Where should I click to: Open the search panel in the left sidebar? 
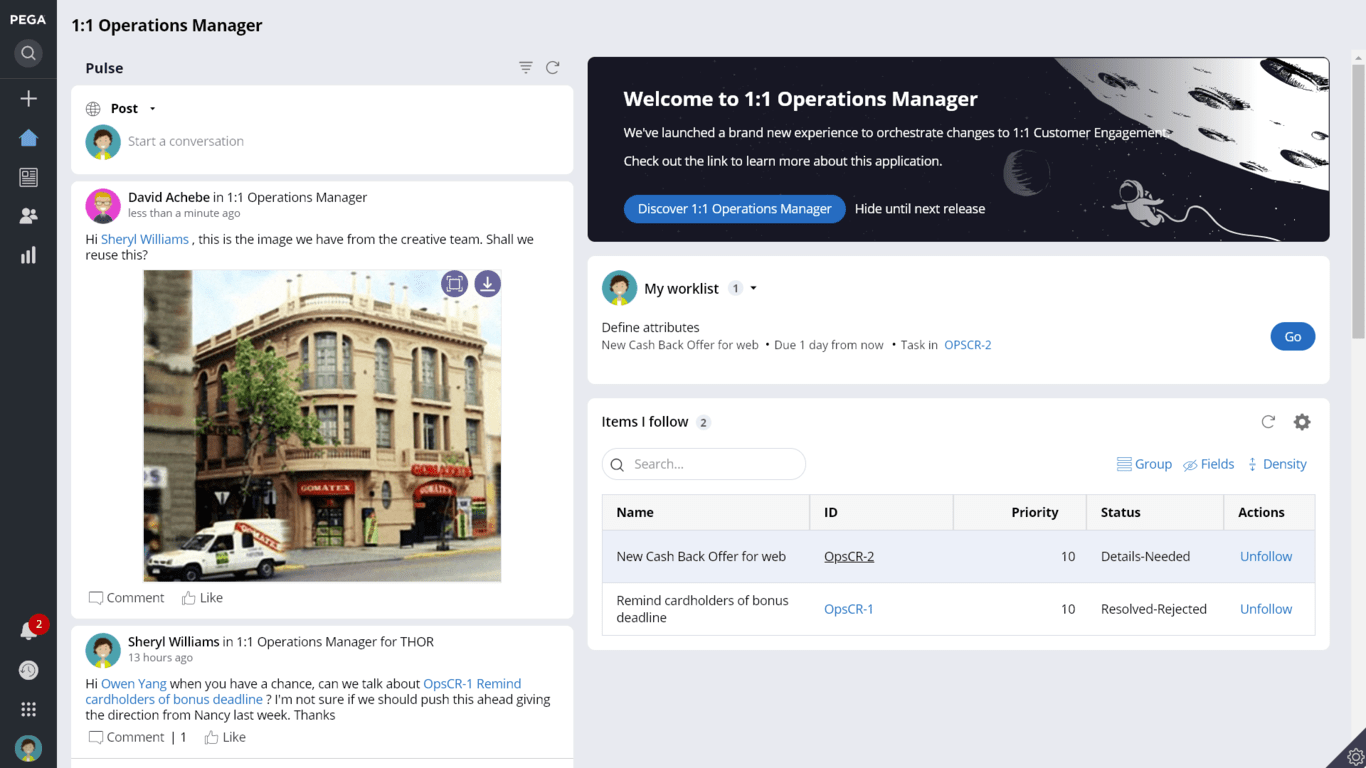[x=28, y=53]
